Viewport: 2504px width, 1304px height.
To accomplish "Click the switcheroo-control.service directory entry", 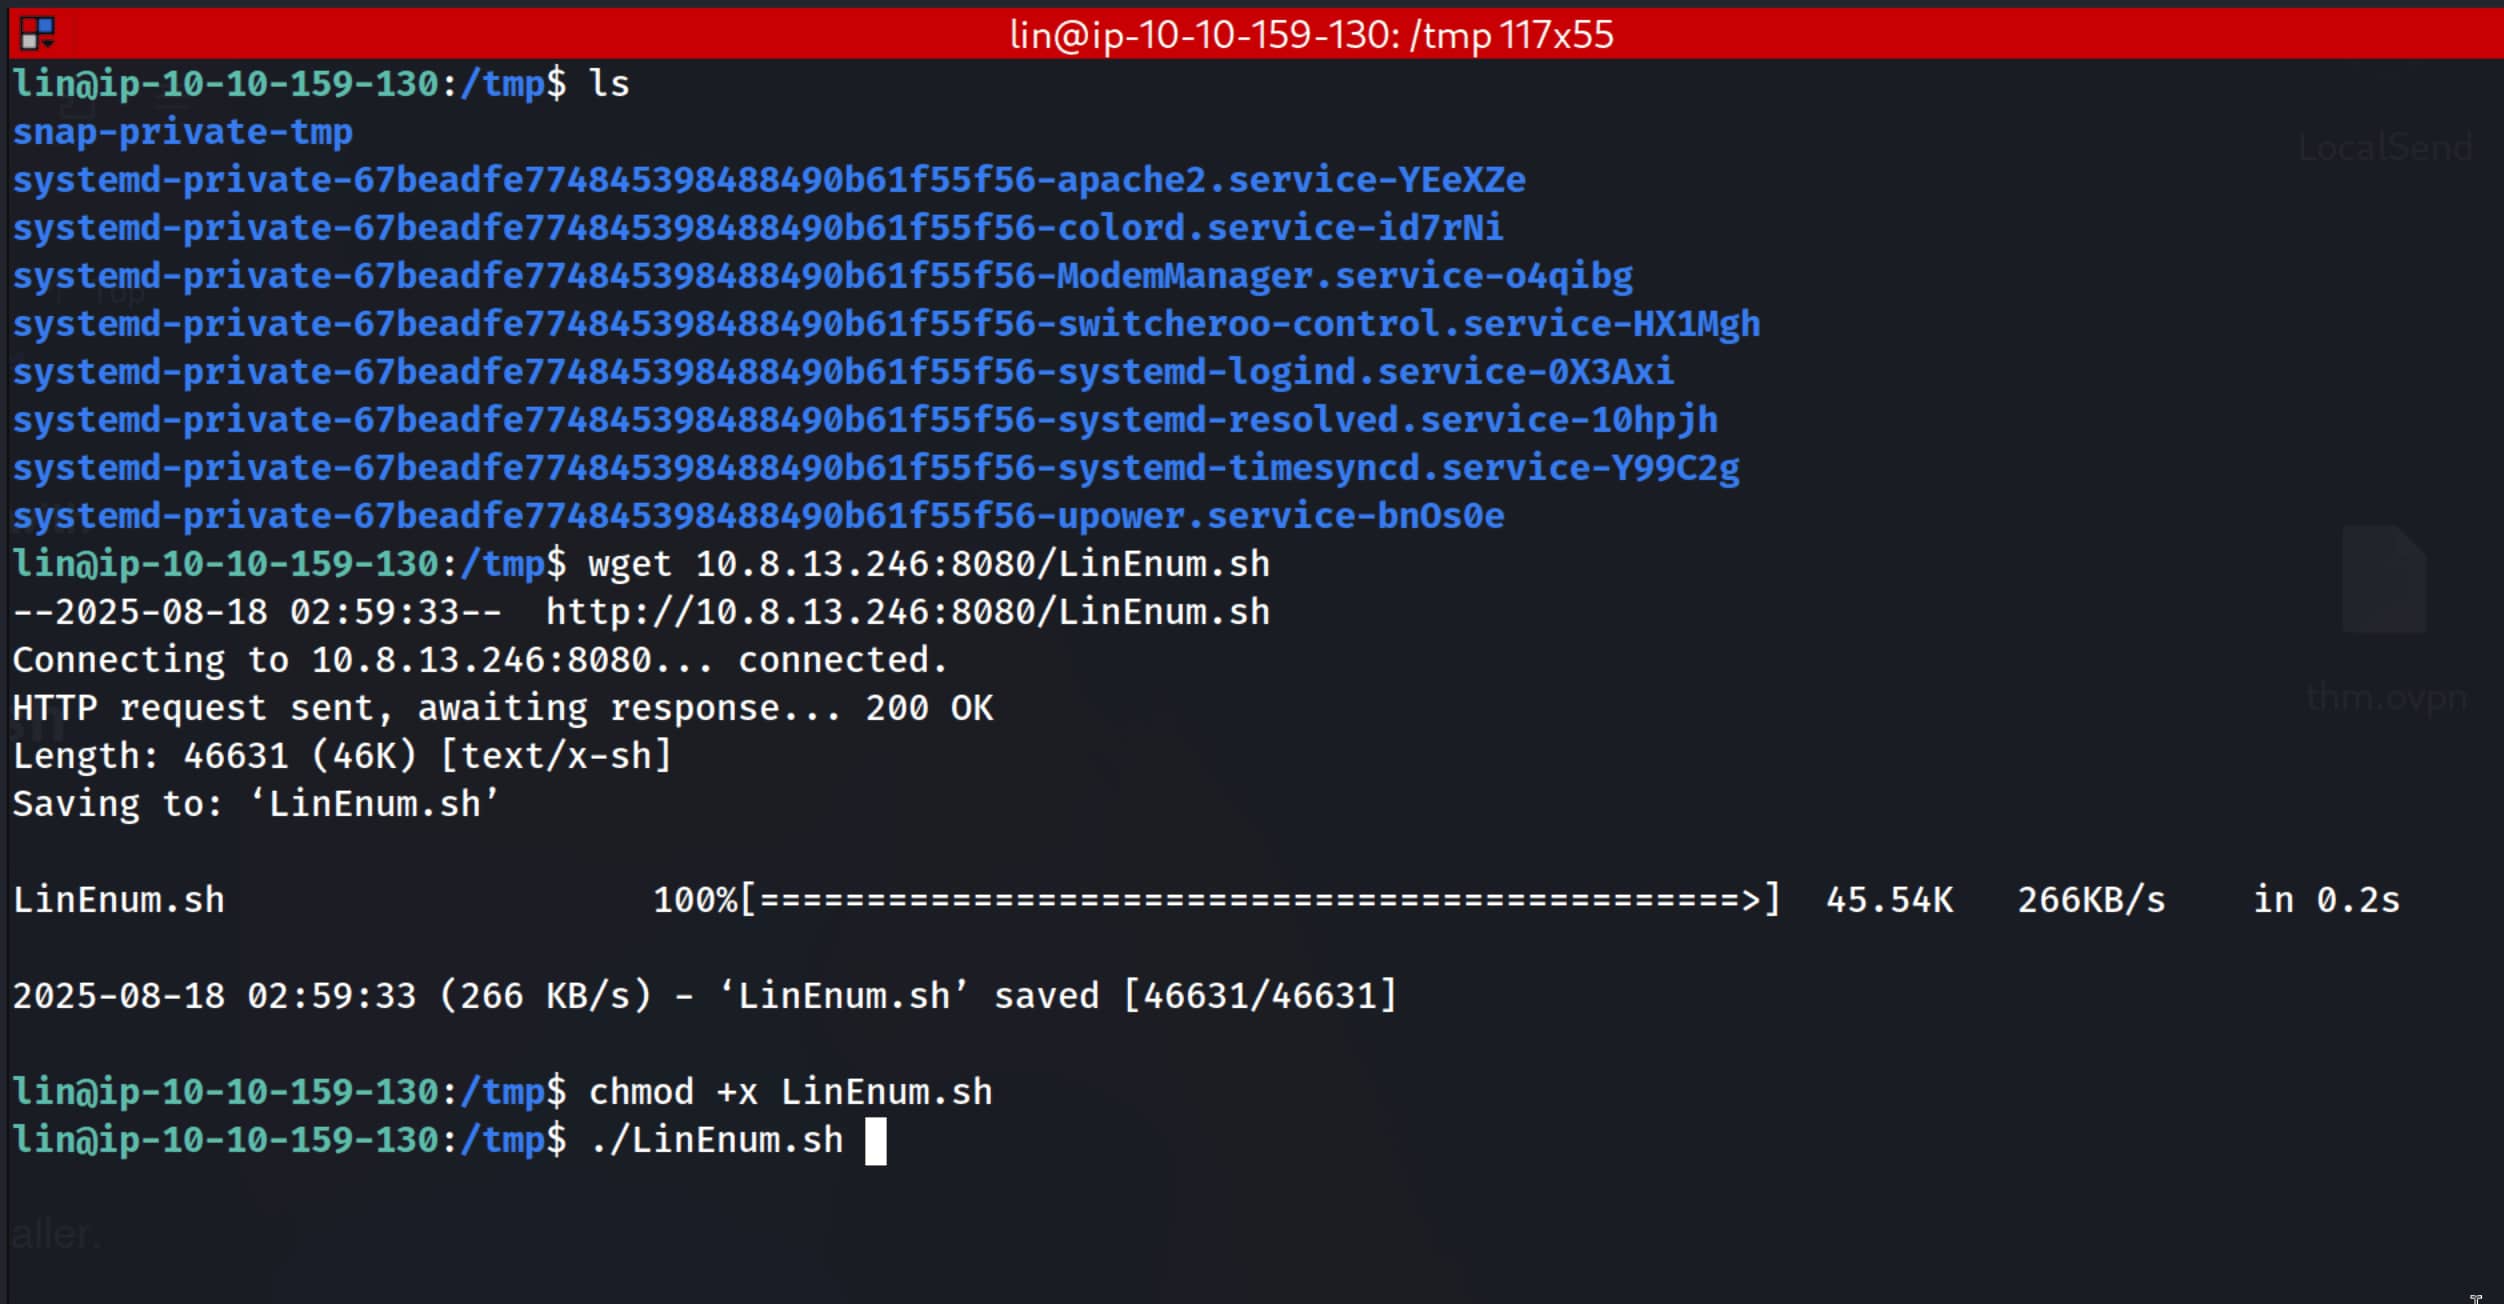I will coord(885,324).
